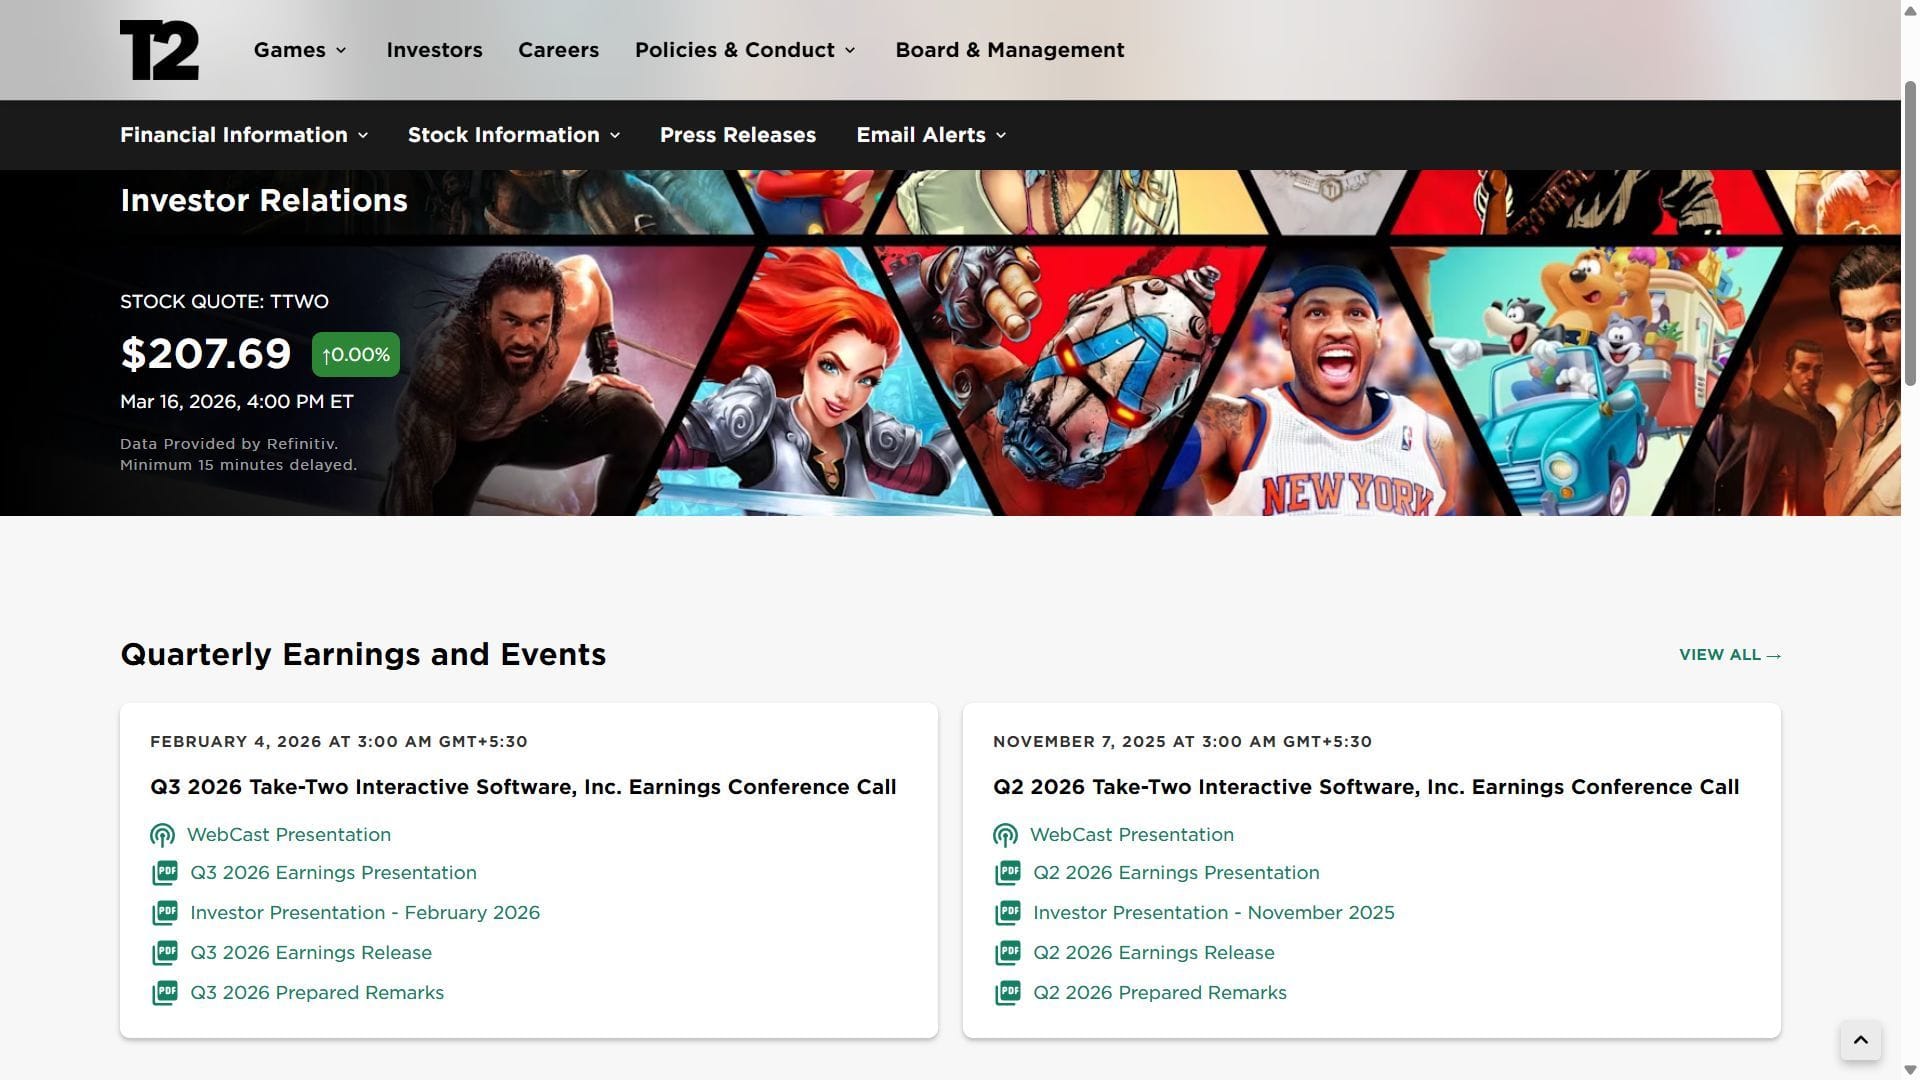Click the Games nav label
Image resolution: width=1920 pixels, height=1080 pixels.
point(289,50)
